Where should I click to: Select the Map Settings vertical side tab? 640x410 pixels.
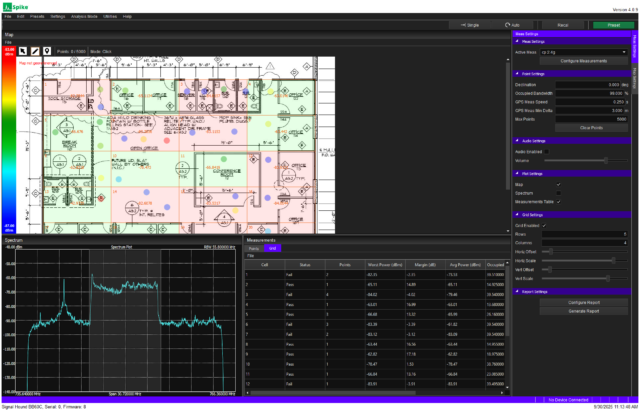click(x=635, y=78)
